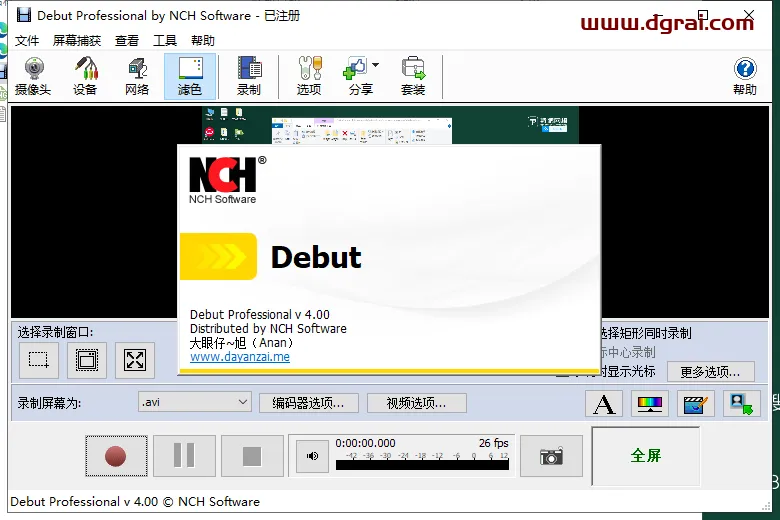Click the 选择录制窗口: label
780x520 pixels.
(x=55, y=332)
